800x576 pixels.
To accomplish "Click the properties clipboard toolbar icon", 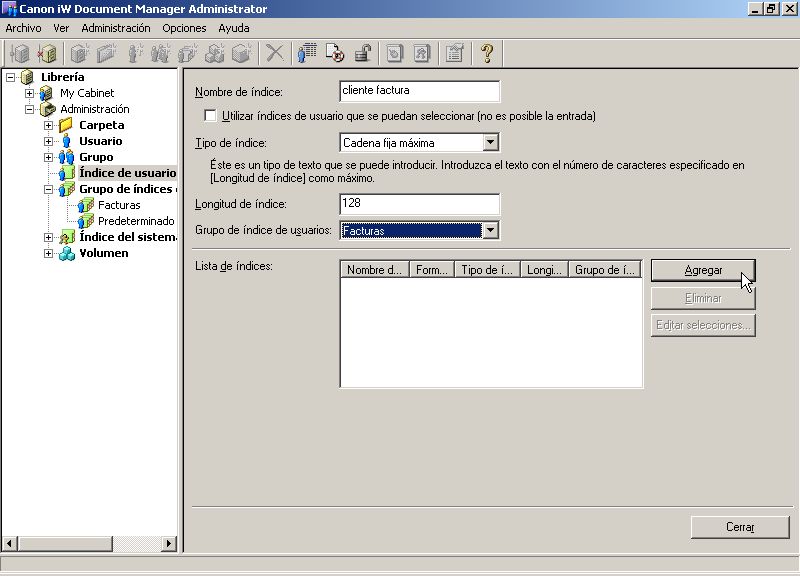I will pos(454,53).
